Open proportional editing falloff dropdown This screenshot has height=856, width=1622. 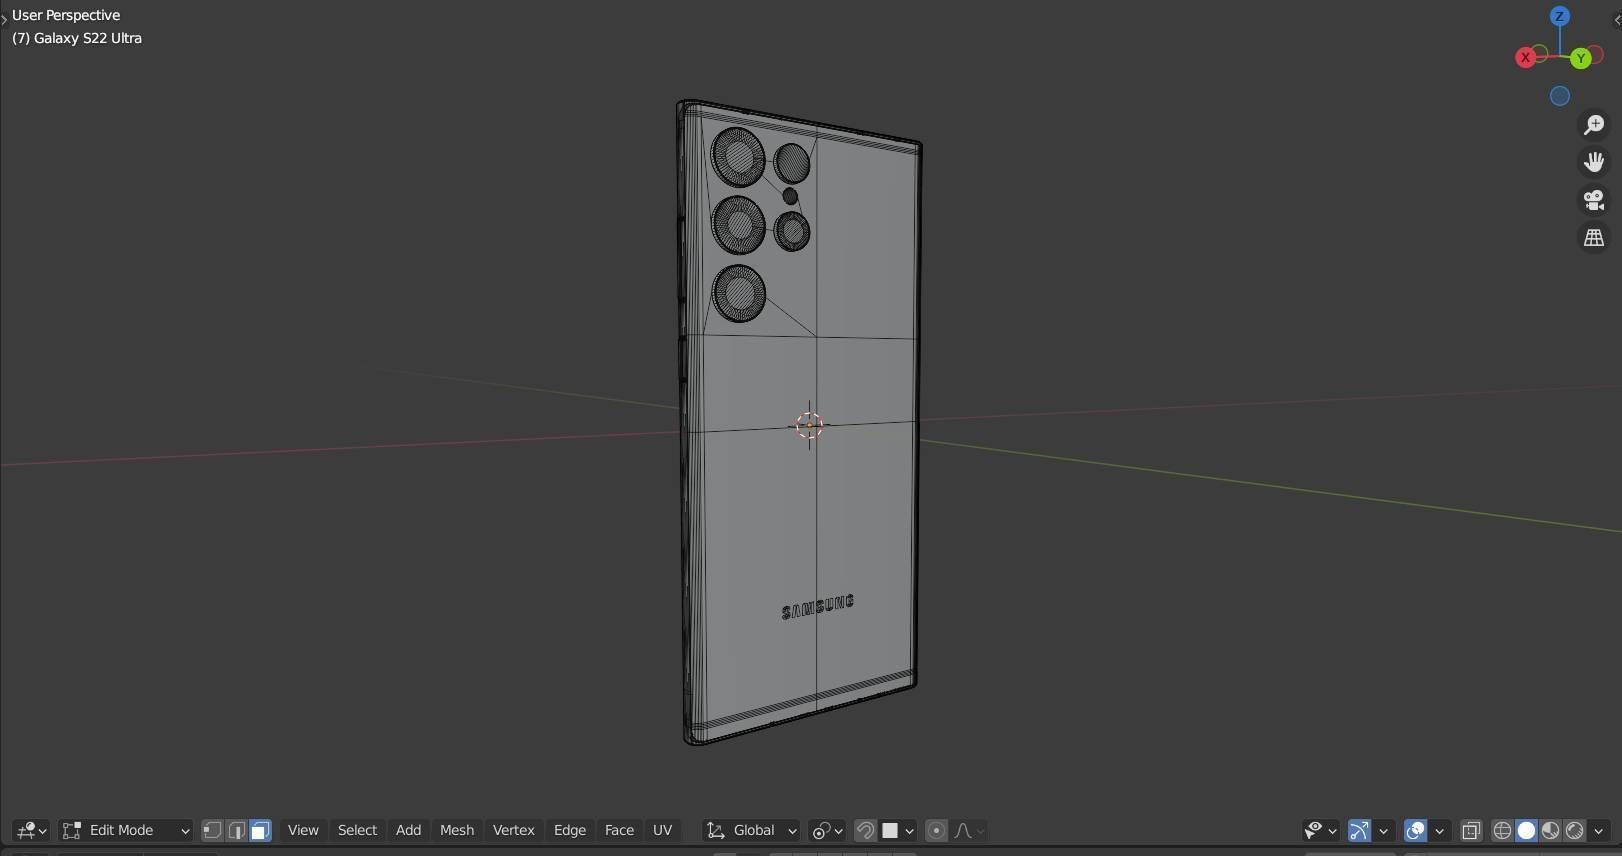point(969,830)
